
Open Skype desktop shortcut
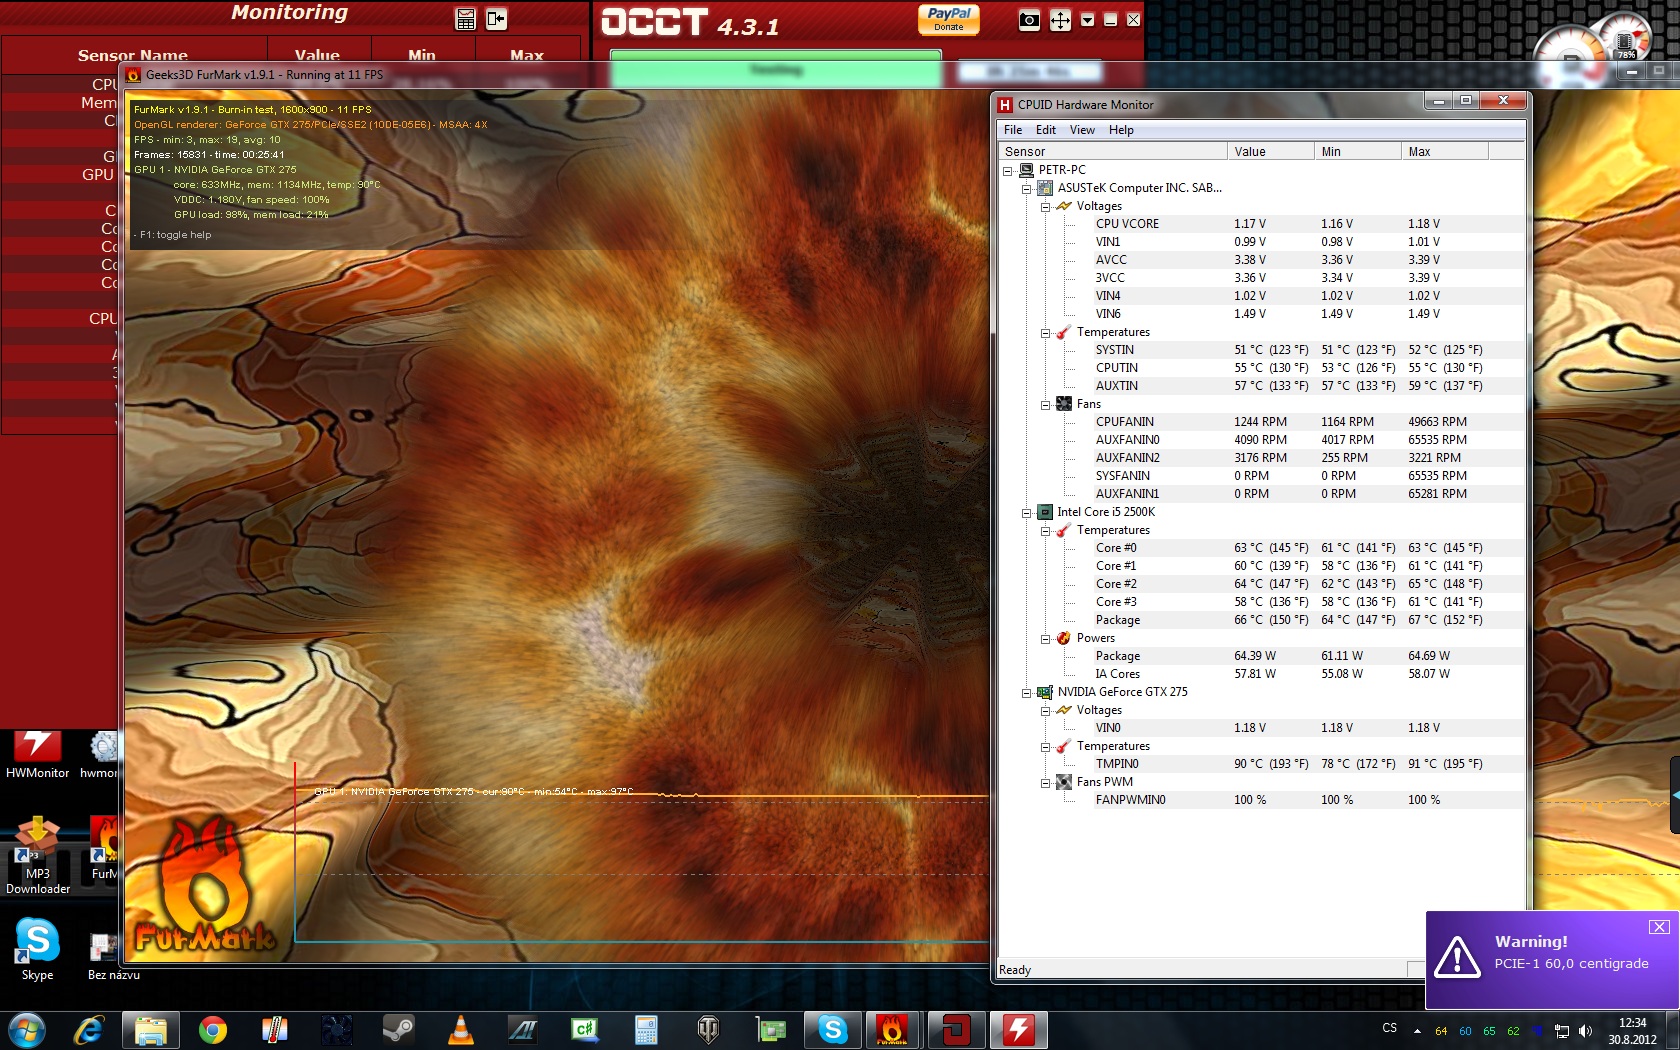tap(37, 950)
